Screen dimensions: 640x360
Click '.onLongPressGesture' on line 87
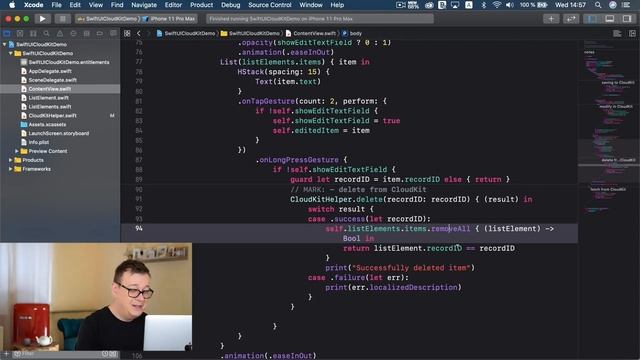tap(297, 160)
